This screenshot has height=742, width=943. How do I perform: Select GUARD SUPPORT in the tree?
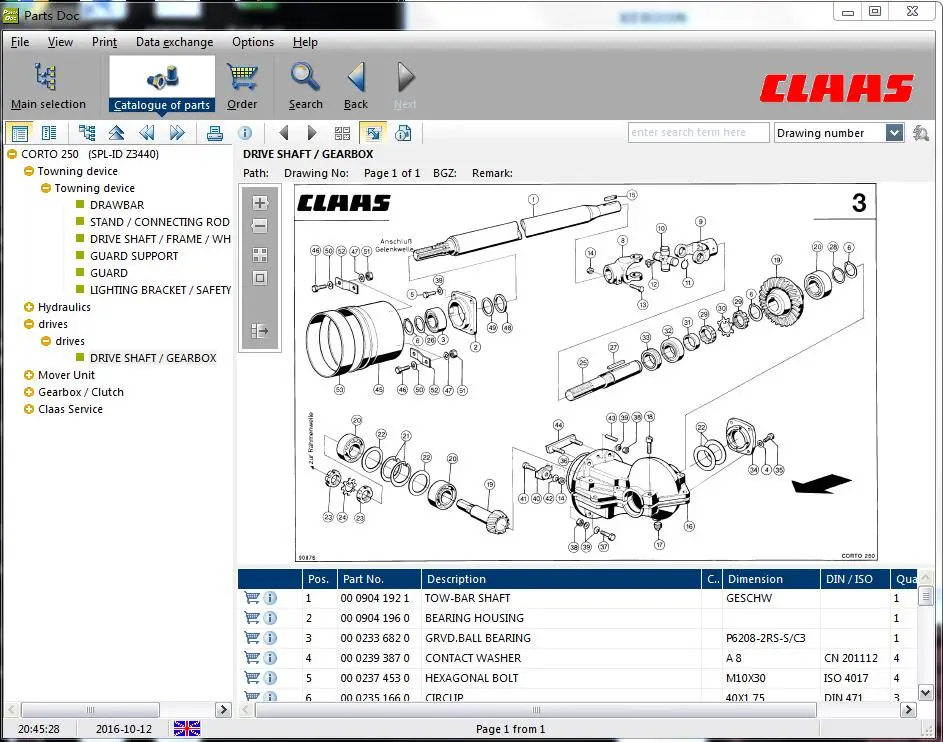click(134, 256)
